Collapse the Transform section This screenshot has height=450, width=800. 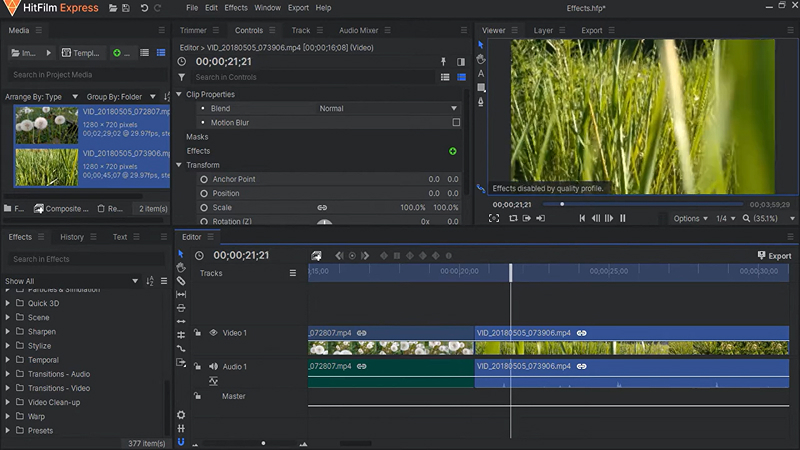(x=179, y=165)
